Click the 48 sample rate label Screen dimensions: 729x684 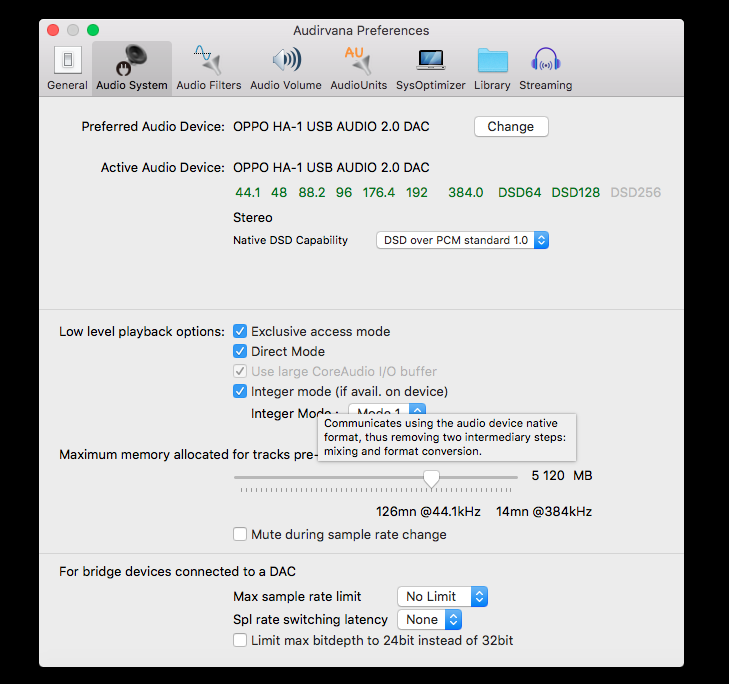pyautogui.click(x=279, y=192)
